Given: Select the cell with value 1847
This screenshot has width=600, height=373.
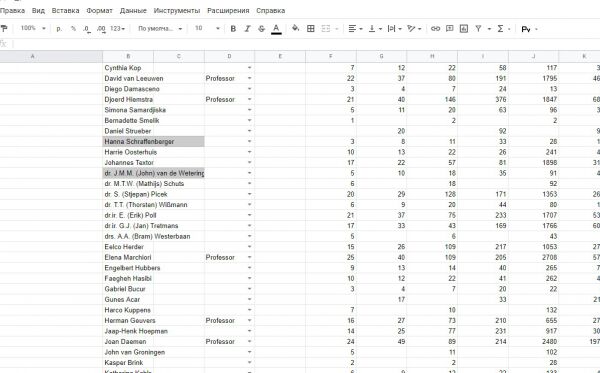Looking at the screenshot, I should pyautogui.click(x=533, y=99).
